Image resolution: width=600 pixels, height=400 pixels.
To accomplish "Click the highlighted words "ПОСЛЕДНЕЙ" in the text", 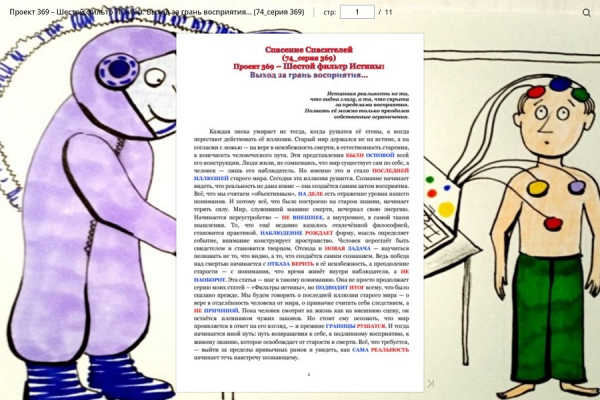I will coord(390,171).
